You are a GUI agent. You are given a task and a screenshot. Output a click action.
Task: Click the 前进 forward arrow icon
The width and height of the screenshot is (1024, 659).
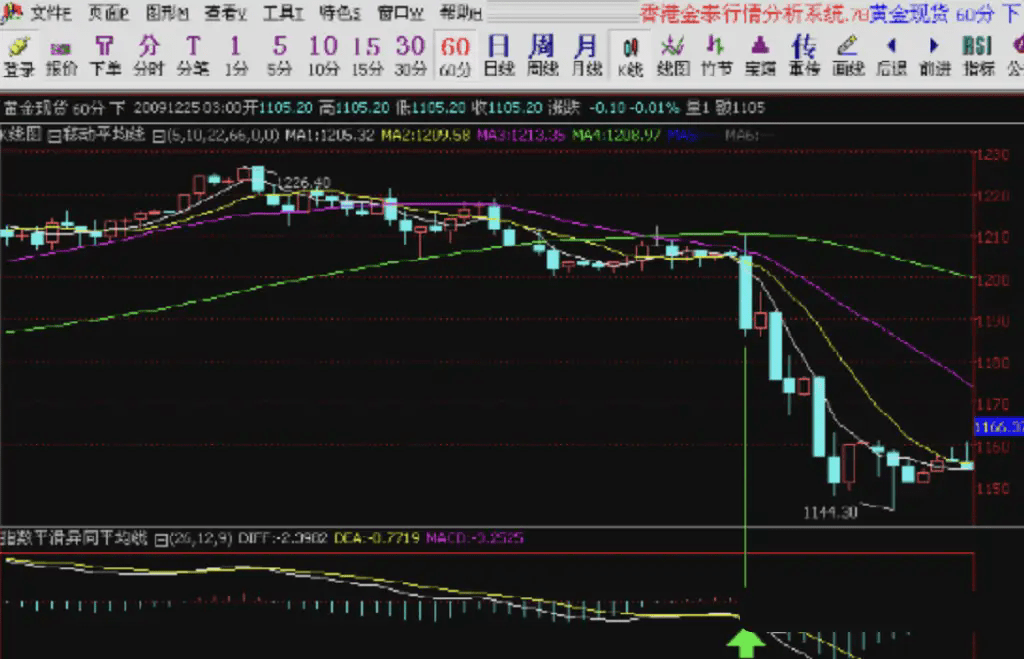coord(935,56)
